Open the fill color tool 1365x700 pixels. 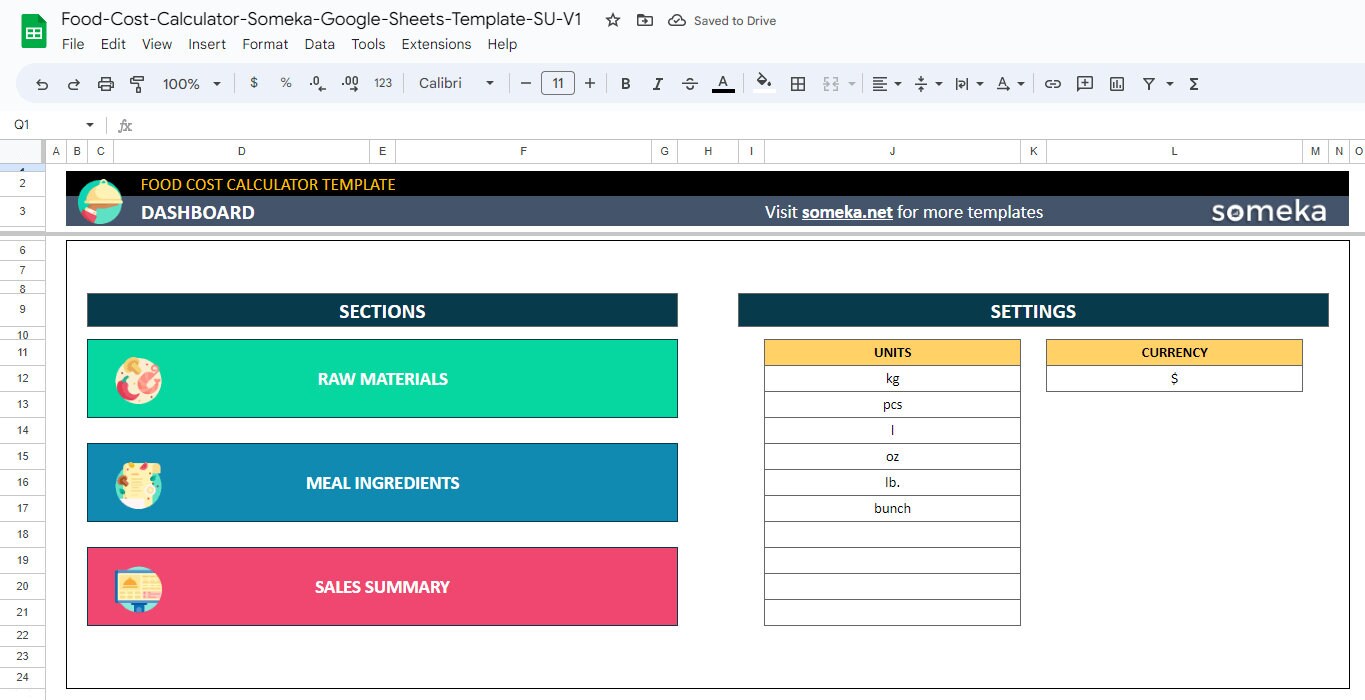(761, 83)
